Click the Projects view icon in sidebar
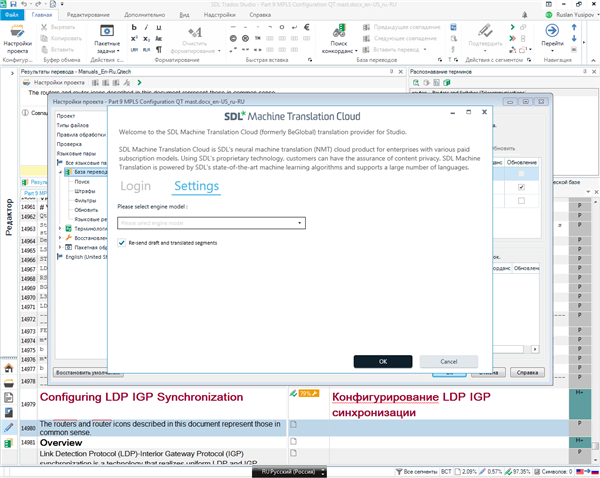 pyautogui.click(x=9, y=383)
